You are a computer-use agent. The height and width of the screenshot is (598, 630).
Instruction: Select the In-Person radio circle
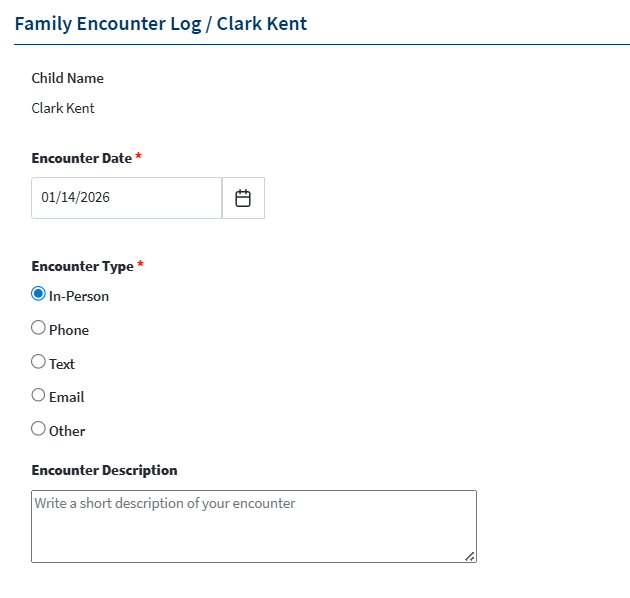[x=38, y=294]
